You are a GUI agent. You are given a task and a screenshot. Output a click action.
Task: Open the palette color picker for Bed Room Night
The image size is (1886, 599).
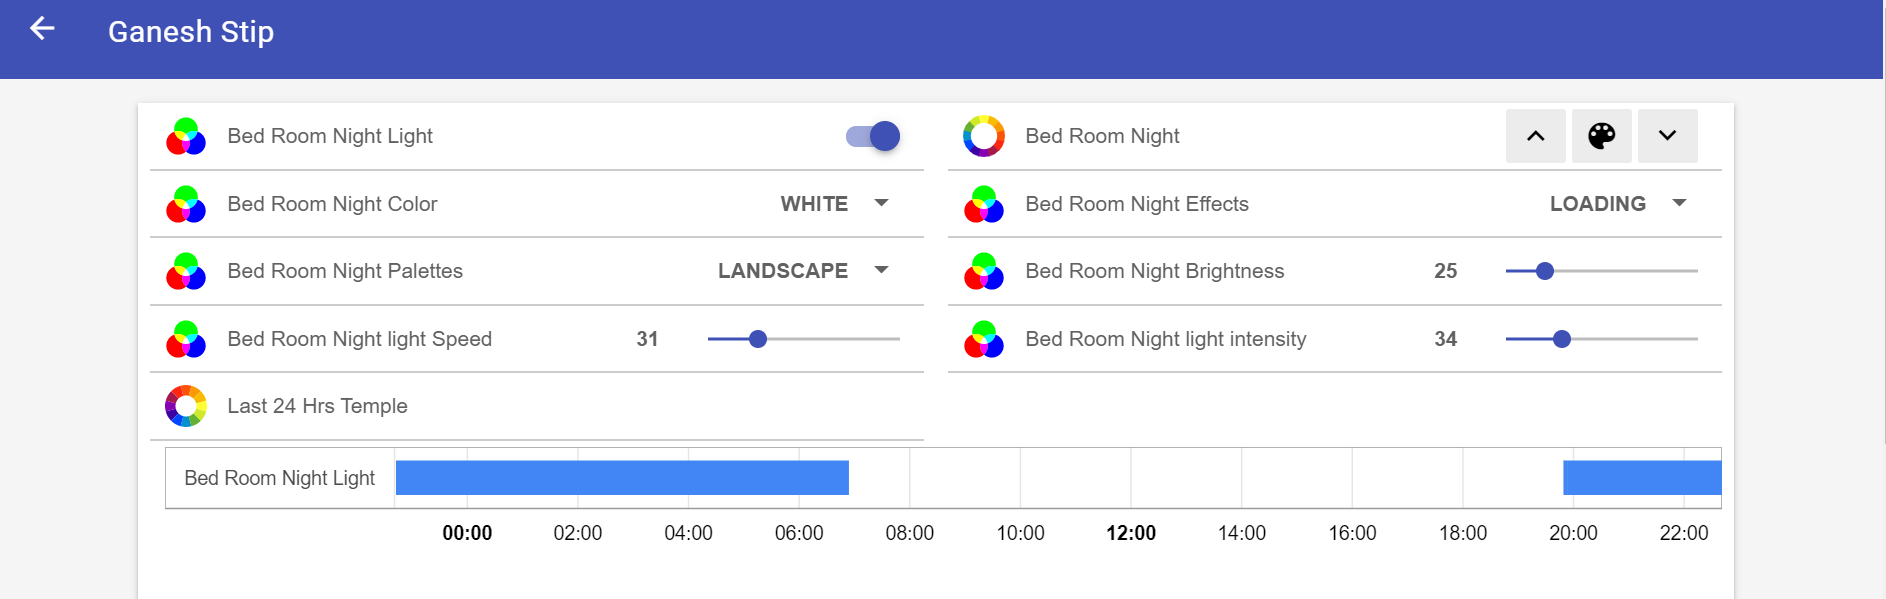click(x=1601, y=136)
